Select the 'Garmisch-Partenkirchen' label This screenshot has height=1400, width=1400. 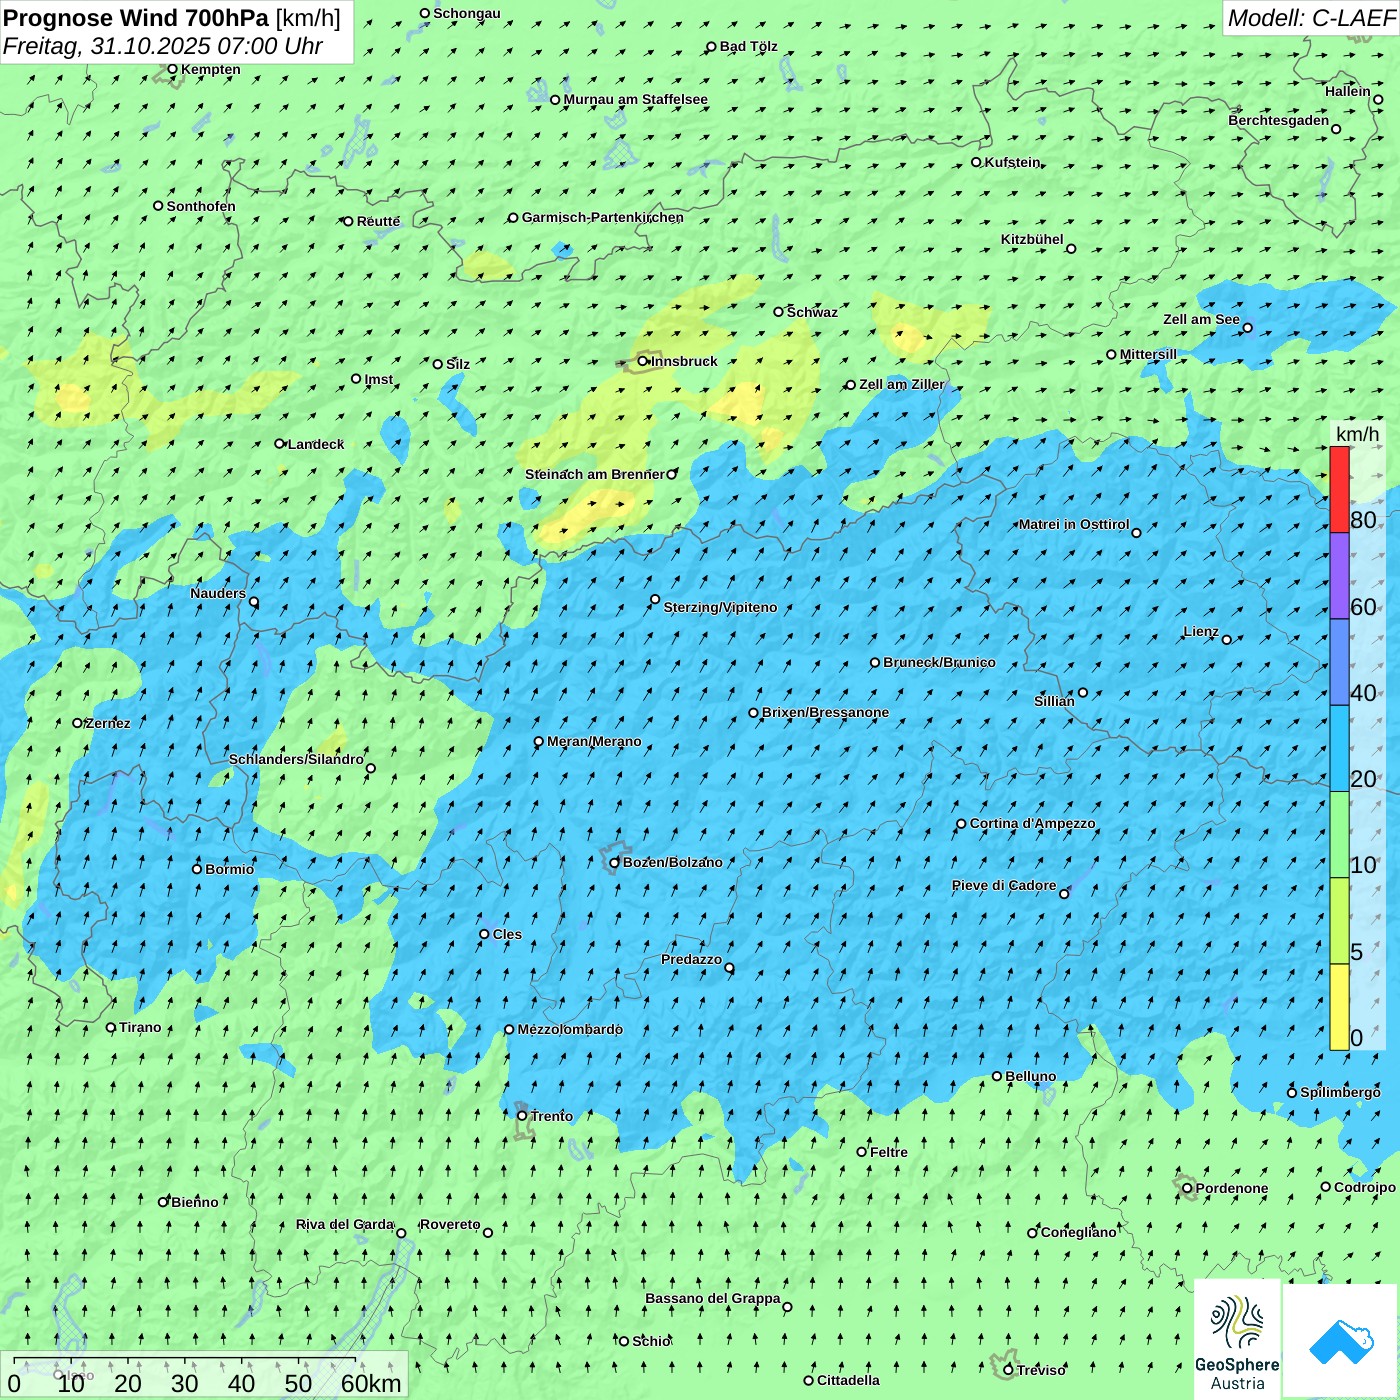coord(603,217)
